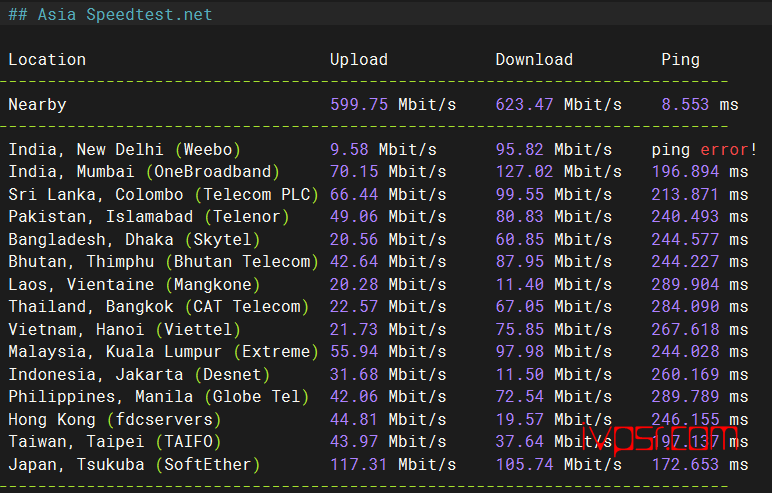772x493 pixels.
Task: Click 'Vietnam, Hanoi (Viettel)' row label
Action: click(x=125, y=329)
